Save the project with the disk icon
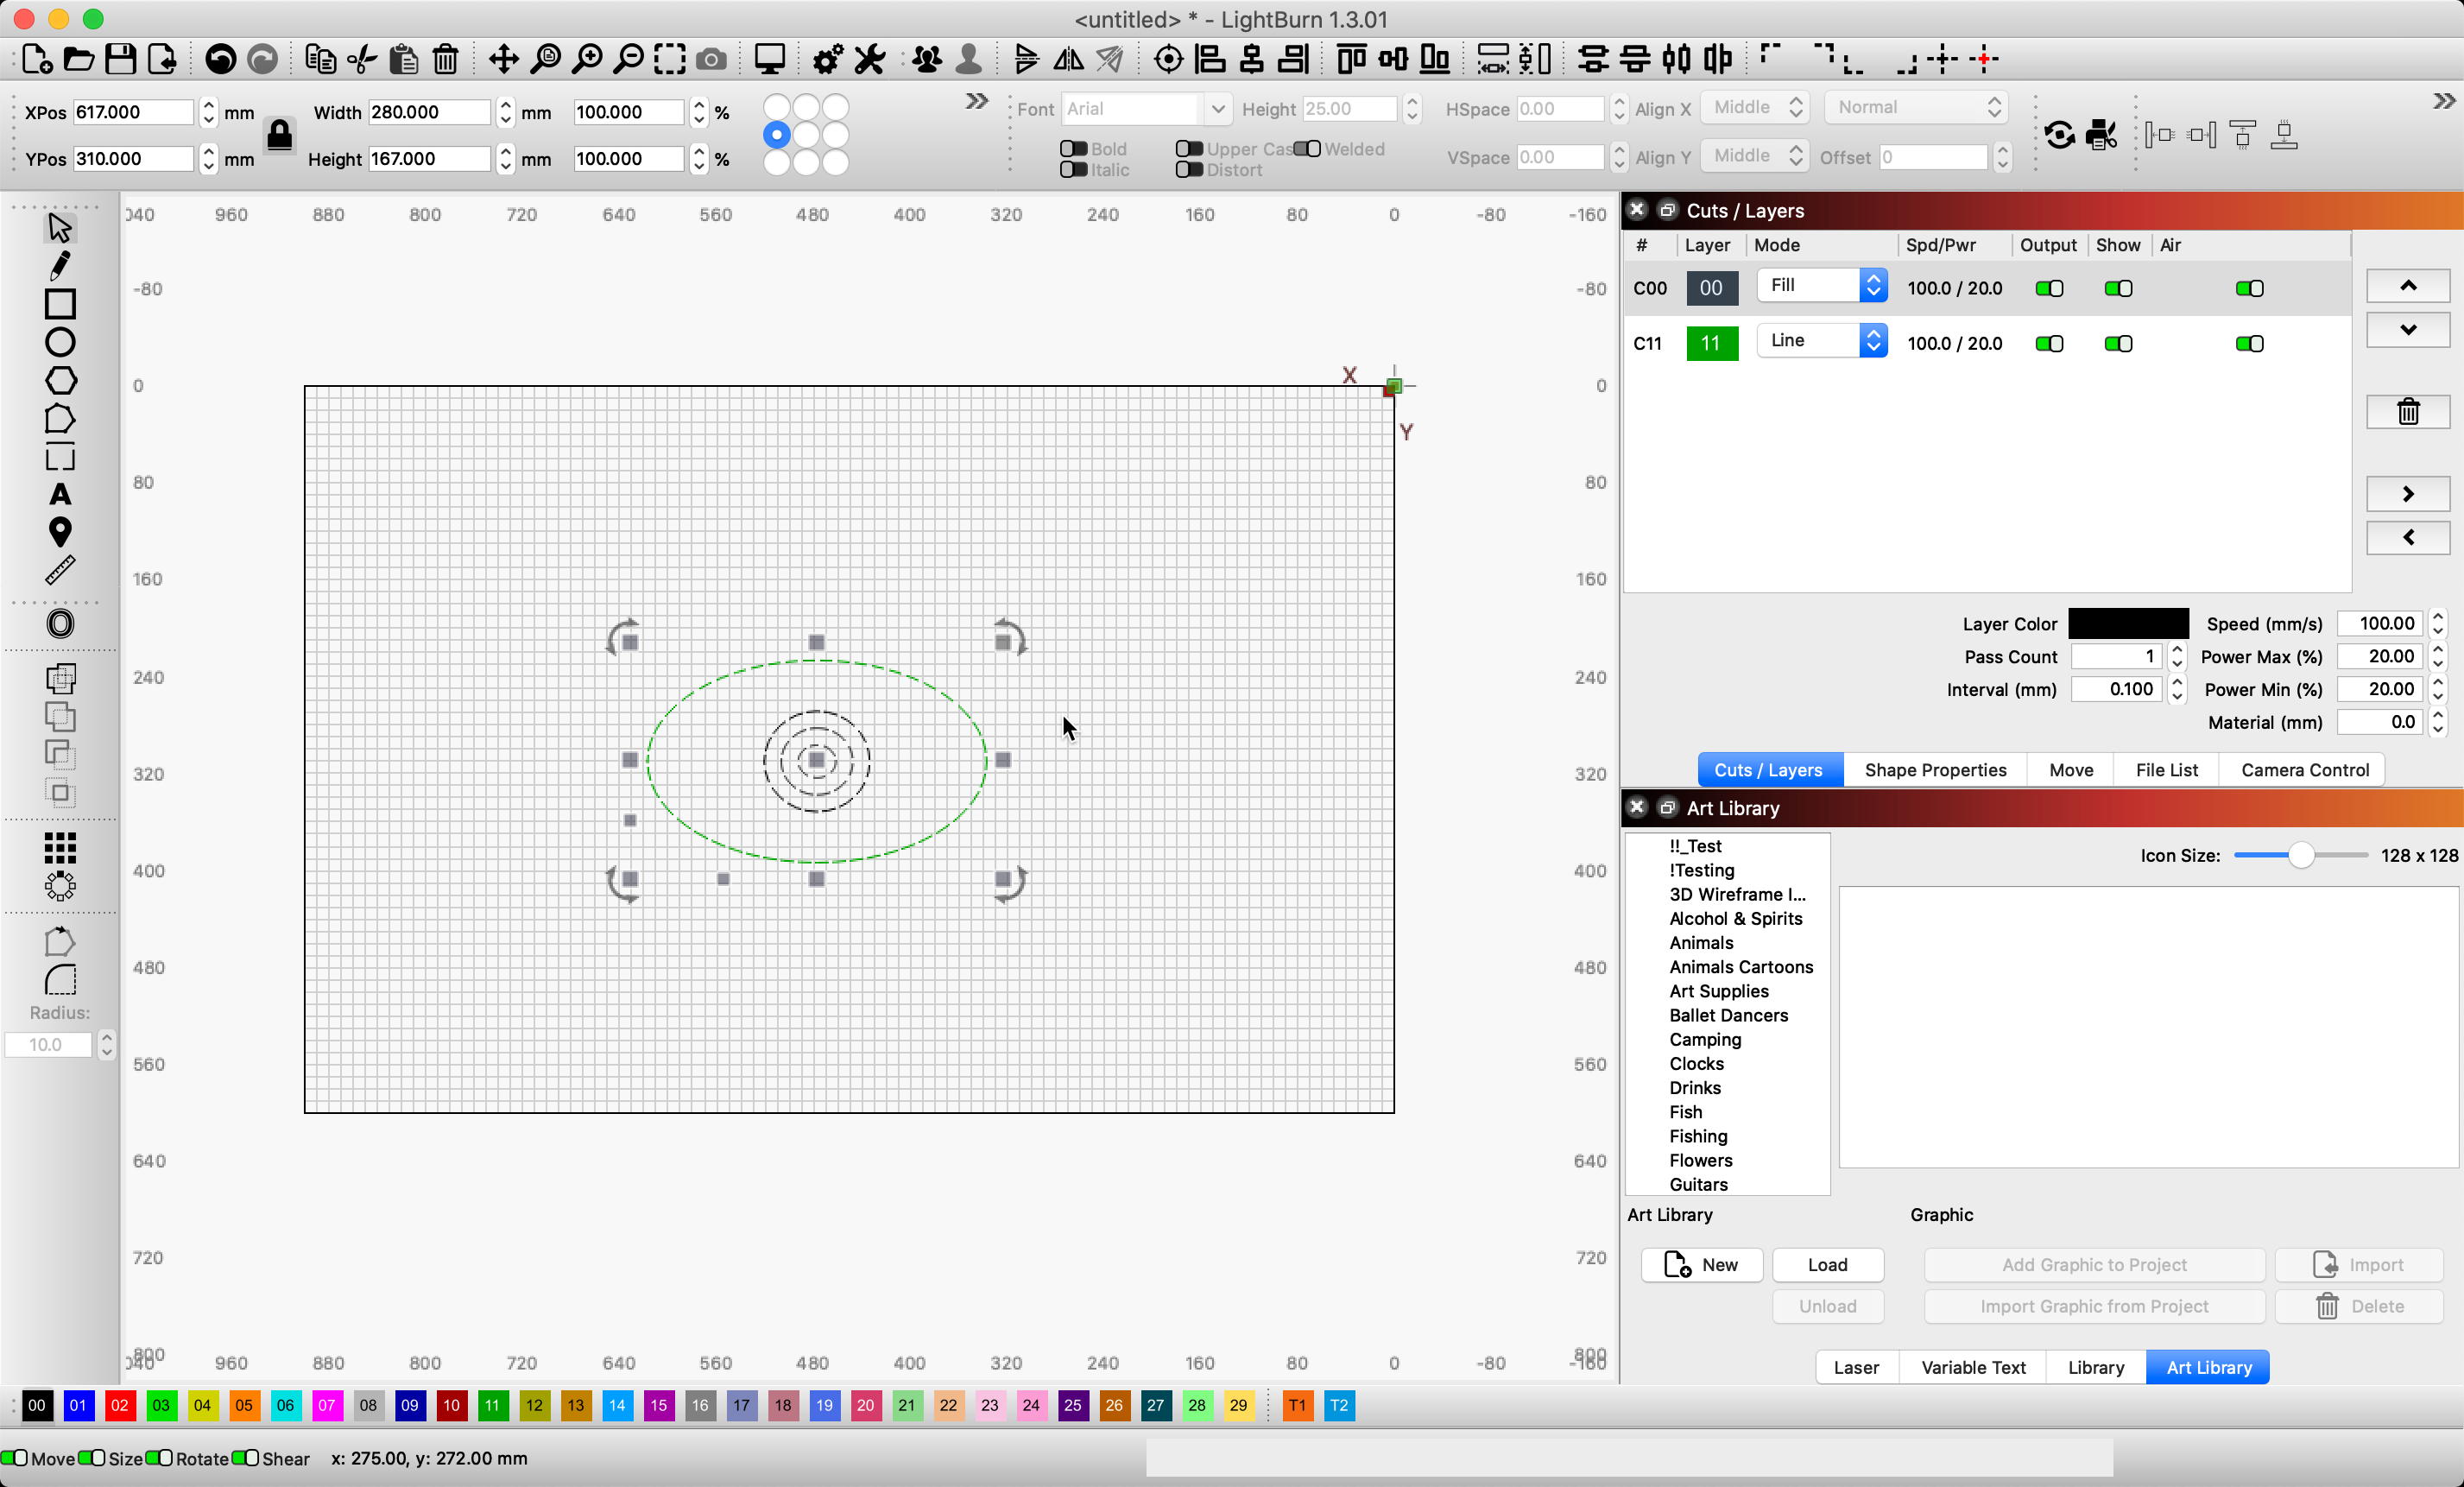Screen dimensions: 2464x1487 pos(121,59)
